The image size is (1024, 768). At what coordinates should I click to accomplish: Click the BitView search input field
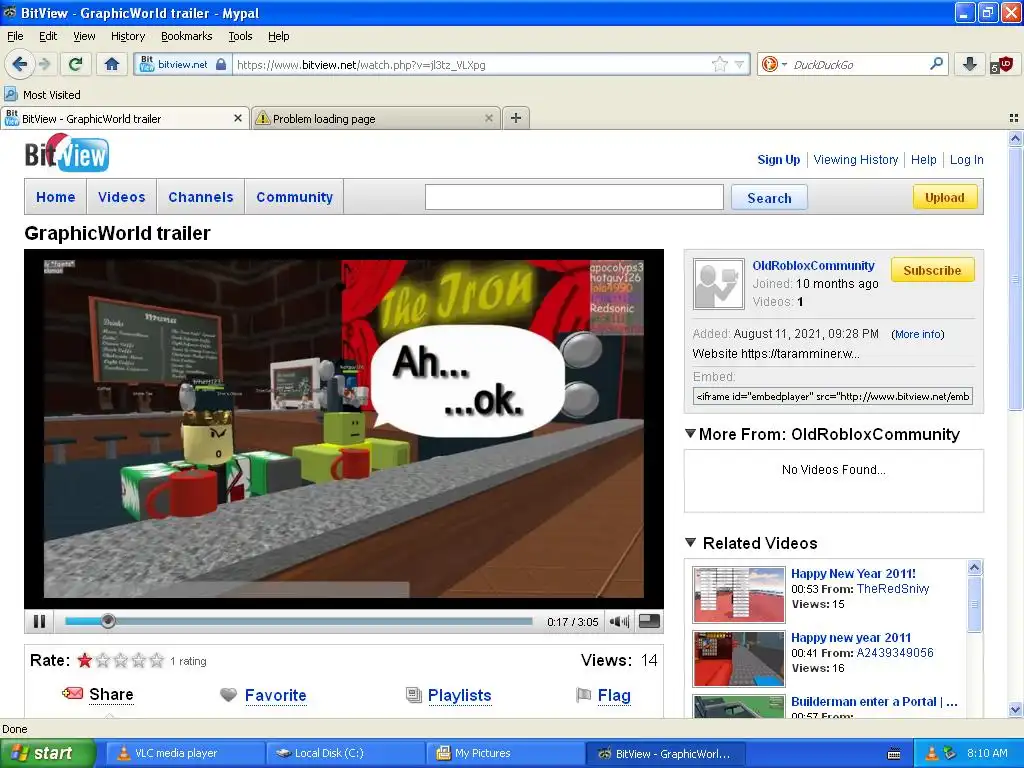click(574, 197)
